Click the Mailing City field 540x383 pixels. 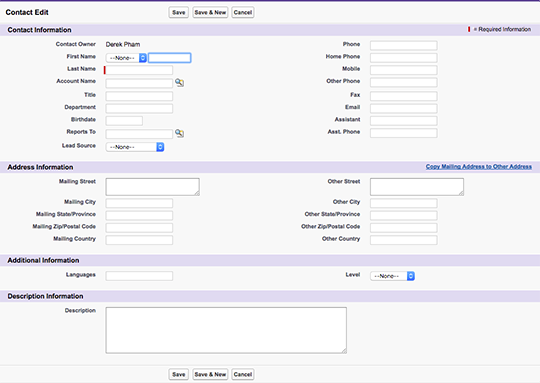point(139,203)
